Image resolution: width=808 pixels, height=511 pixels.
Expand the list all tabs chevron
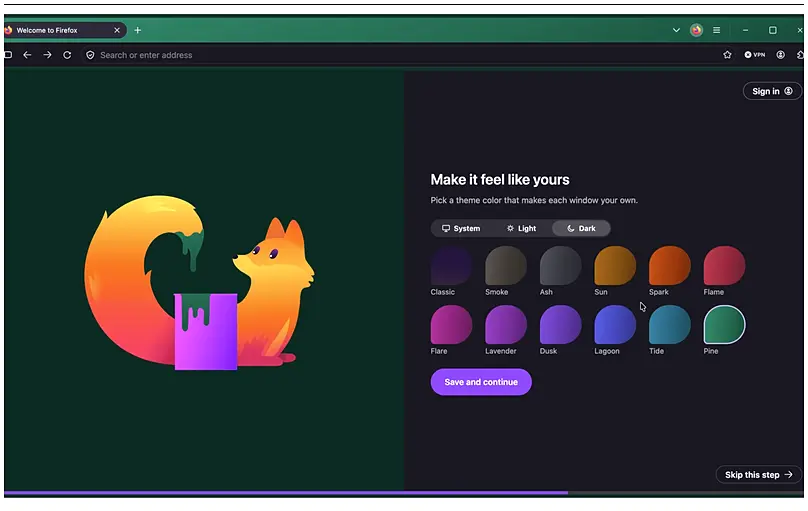point(676,30)
